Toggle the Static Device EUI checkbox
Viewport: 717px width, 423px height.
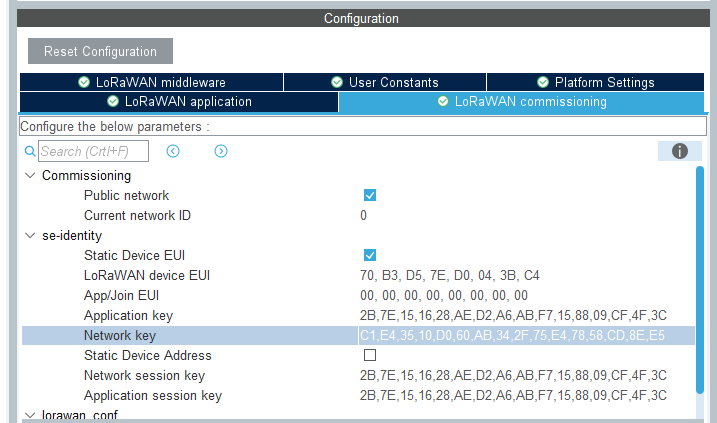tap(370, 255)
